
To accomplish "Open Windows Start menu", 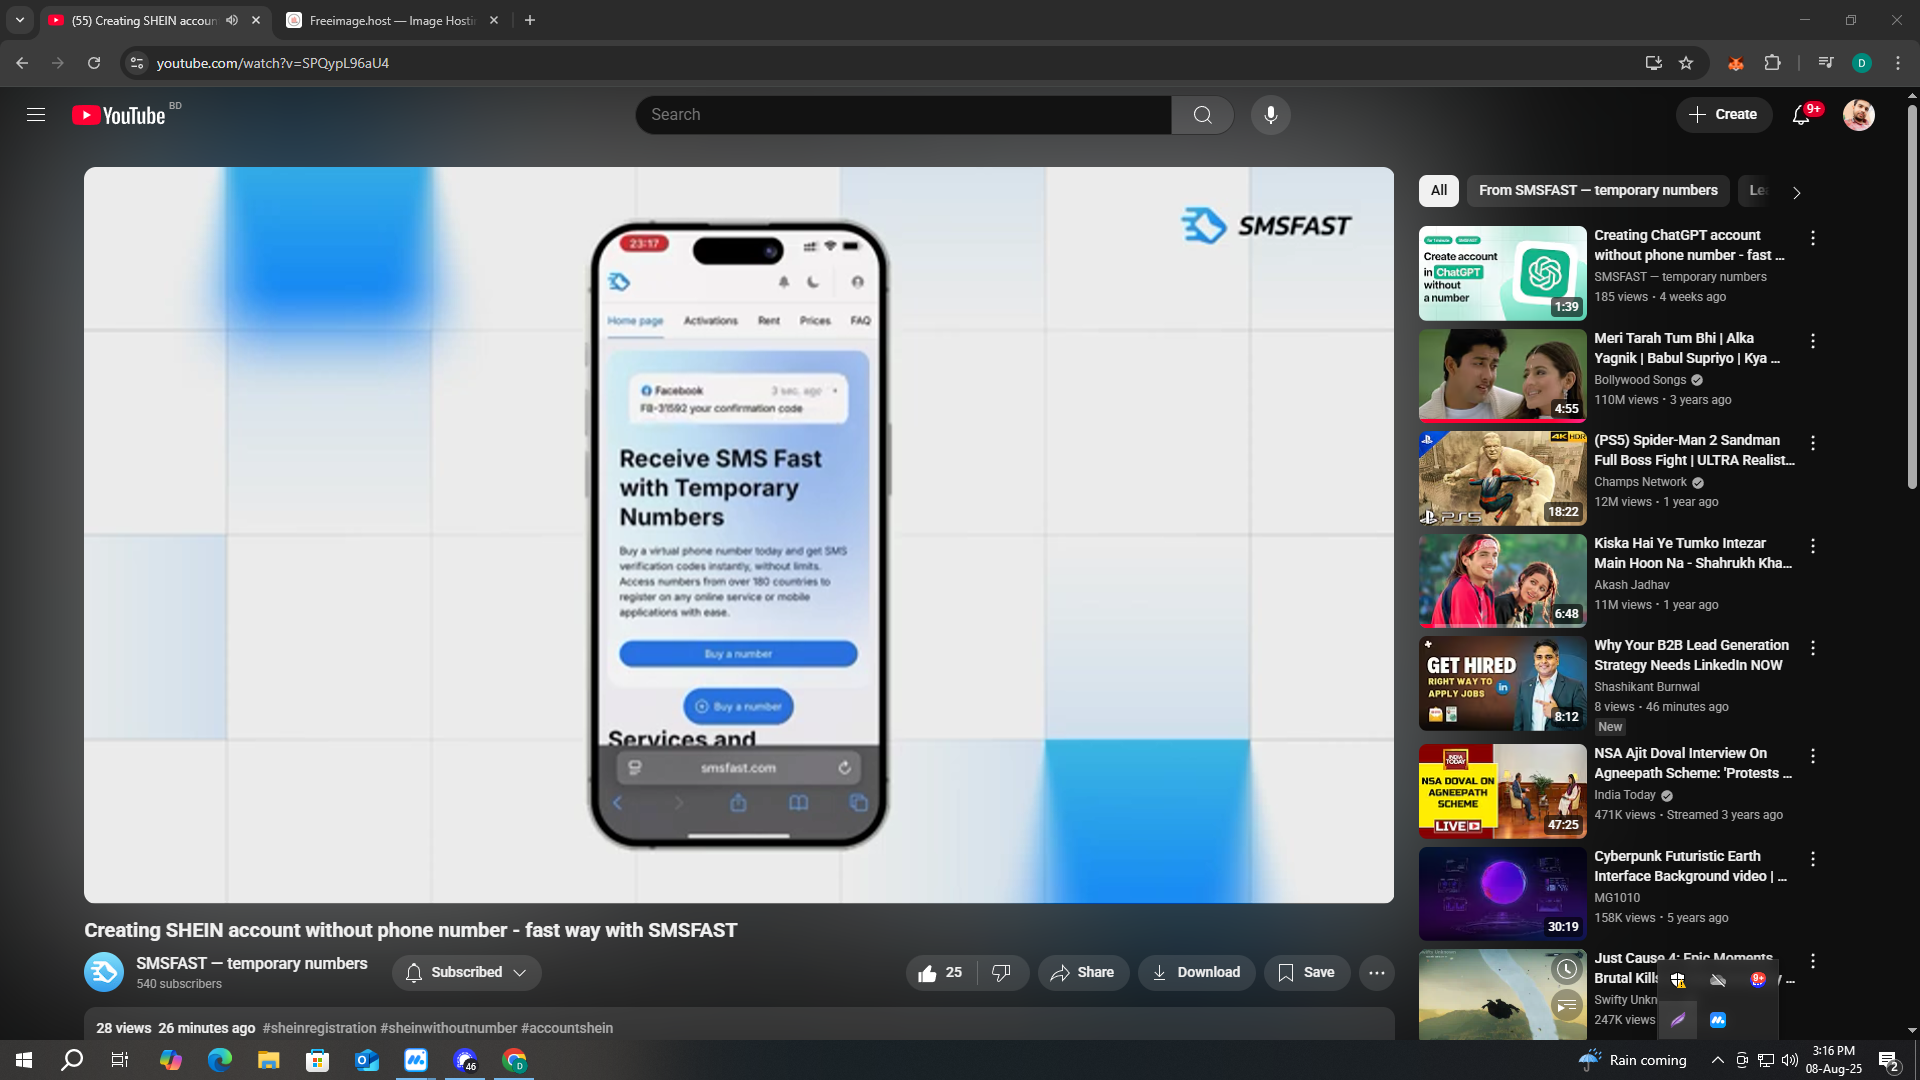I will (x=24, y=1060).
